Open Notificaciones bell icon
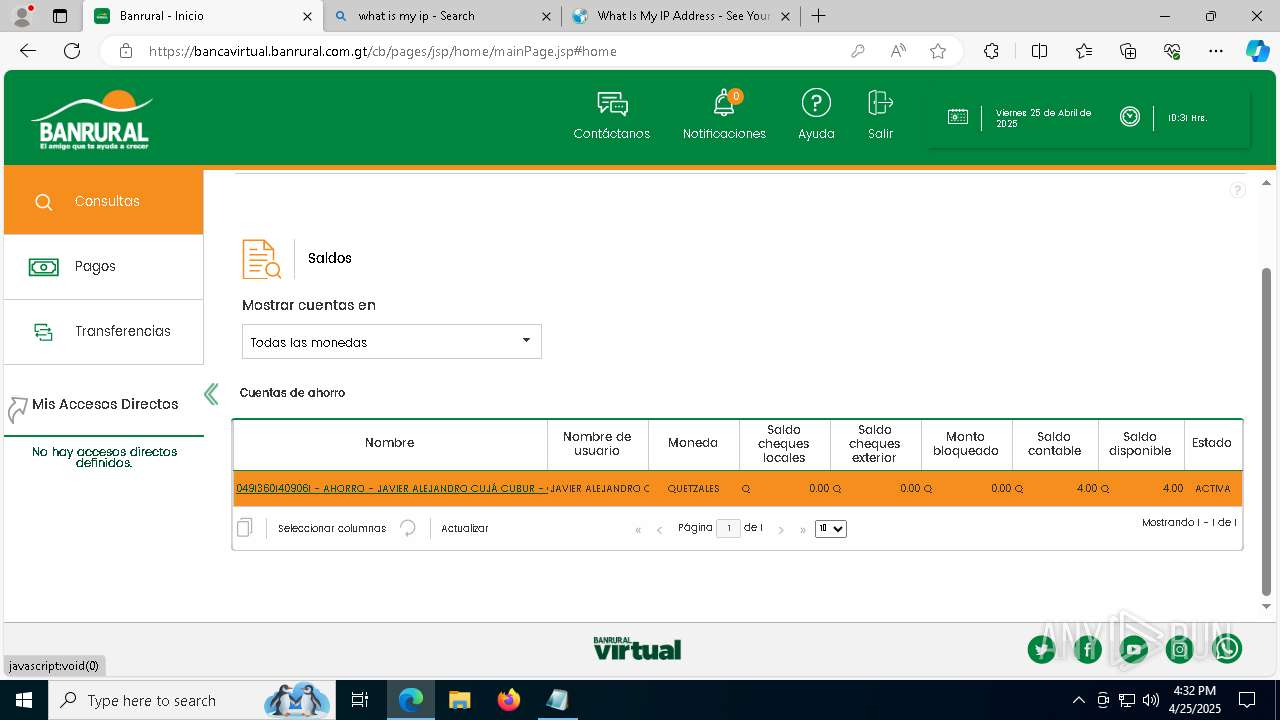 pos(724,103)
